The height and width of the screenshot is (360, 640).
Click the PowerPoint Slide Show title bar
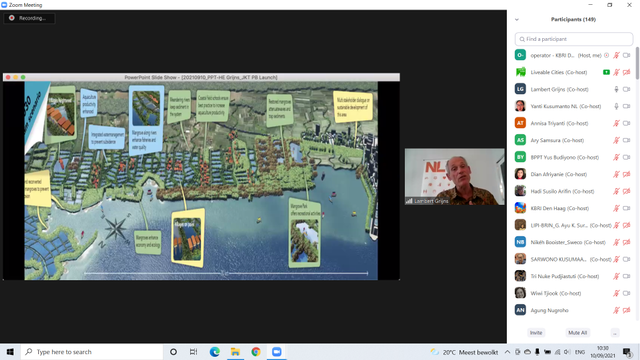201,77
